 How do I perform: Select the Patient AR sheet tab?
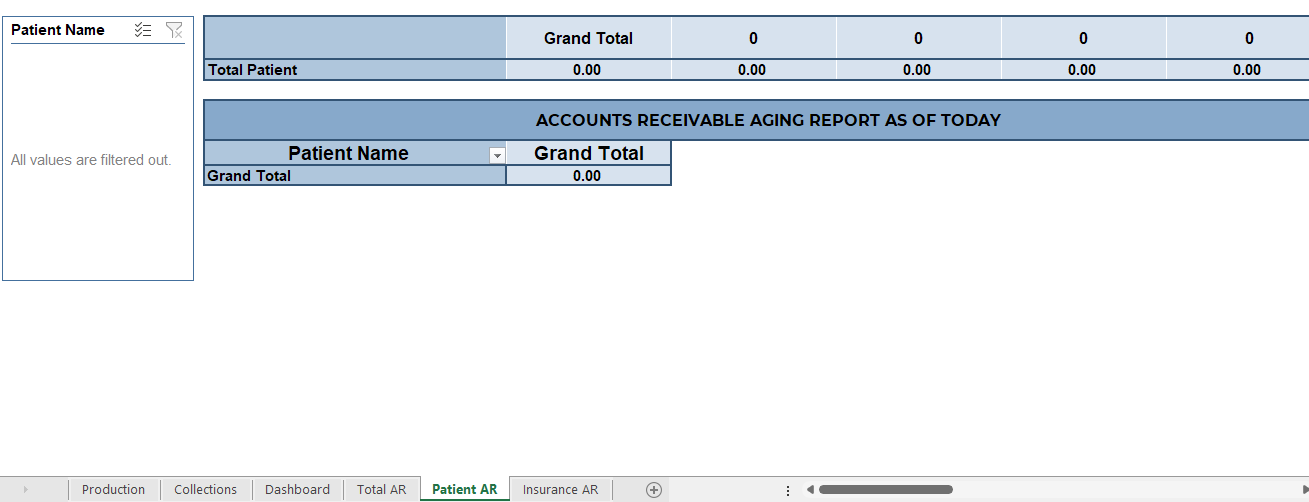[464, 490]
